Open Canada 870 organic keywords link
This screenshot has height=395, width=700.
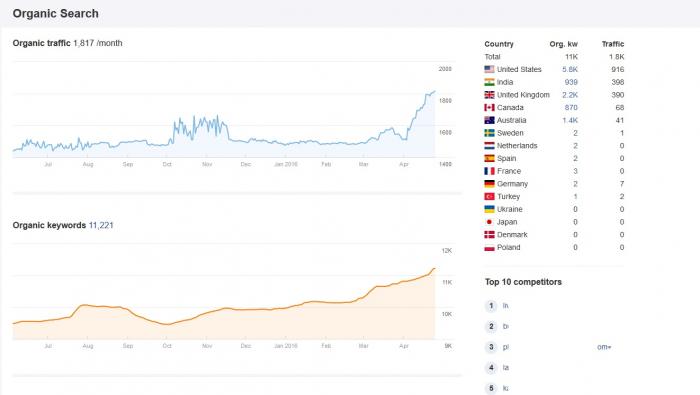coord(571,108)
